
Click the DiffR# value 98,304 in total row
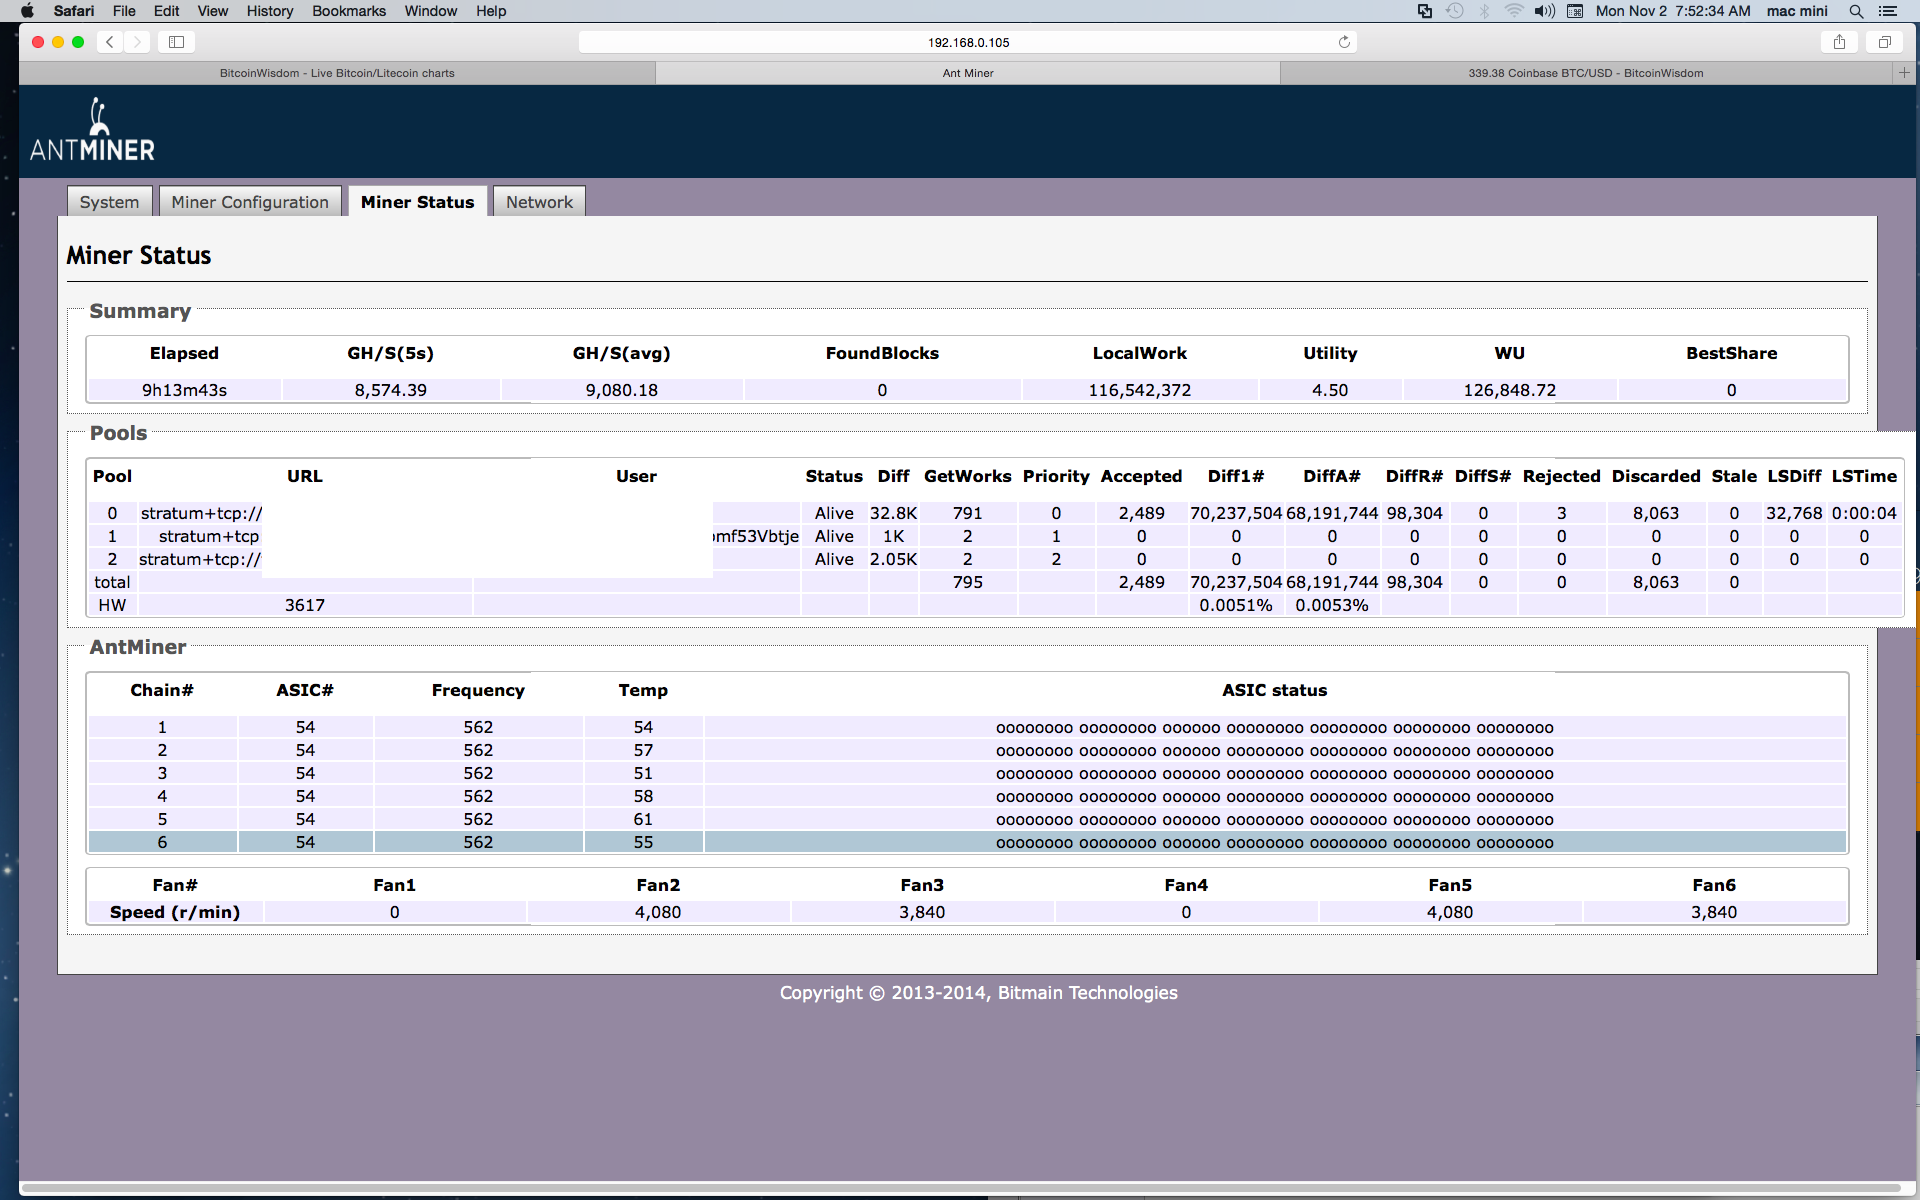1414,582
